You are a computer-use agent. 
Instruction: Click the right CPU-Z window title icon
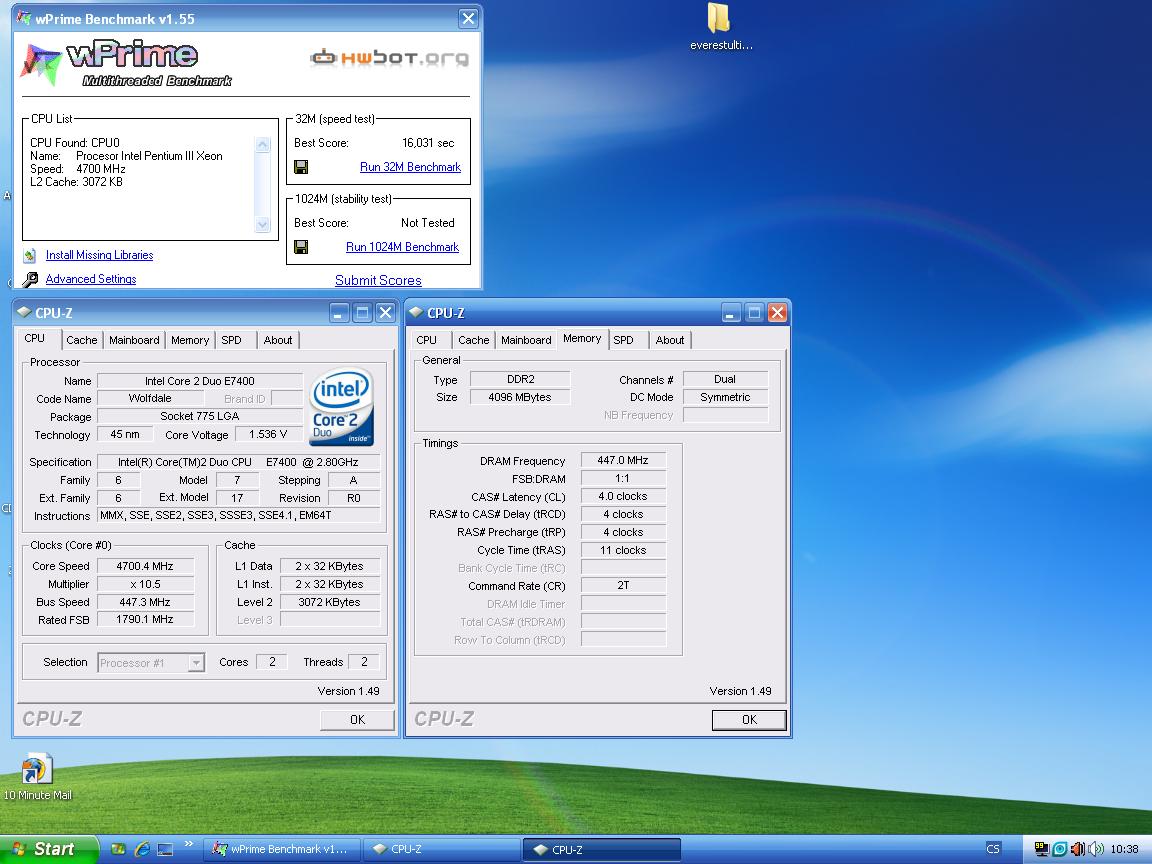click(416, 312)
